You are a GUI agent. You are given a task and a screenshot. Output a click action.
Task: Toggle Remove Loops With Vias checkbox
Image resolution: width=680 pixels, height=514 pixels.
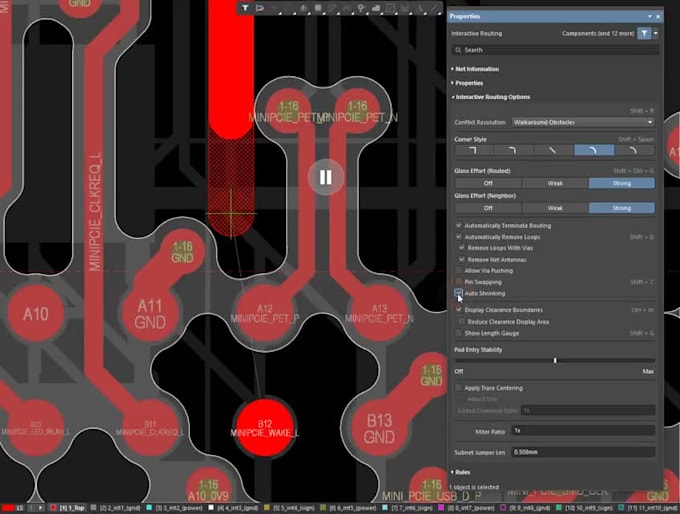(462, 248)
